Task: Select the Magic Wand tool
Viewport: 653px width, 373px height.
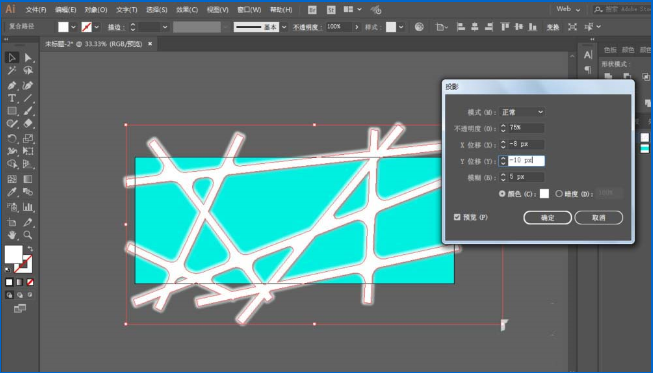Action: click(12, 71)
